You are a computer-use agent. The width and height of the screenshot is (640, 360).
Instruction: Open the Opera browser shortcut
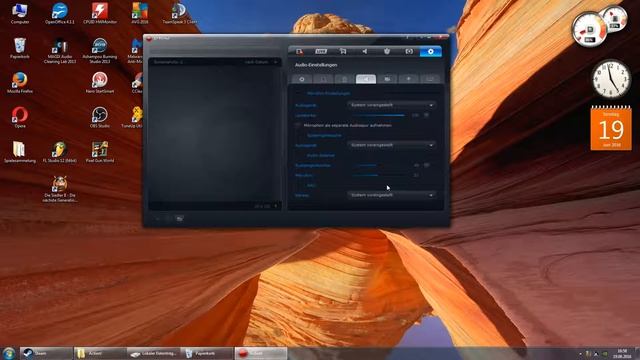[20, 118]
